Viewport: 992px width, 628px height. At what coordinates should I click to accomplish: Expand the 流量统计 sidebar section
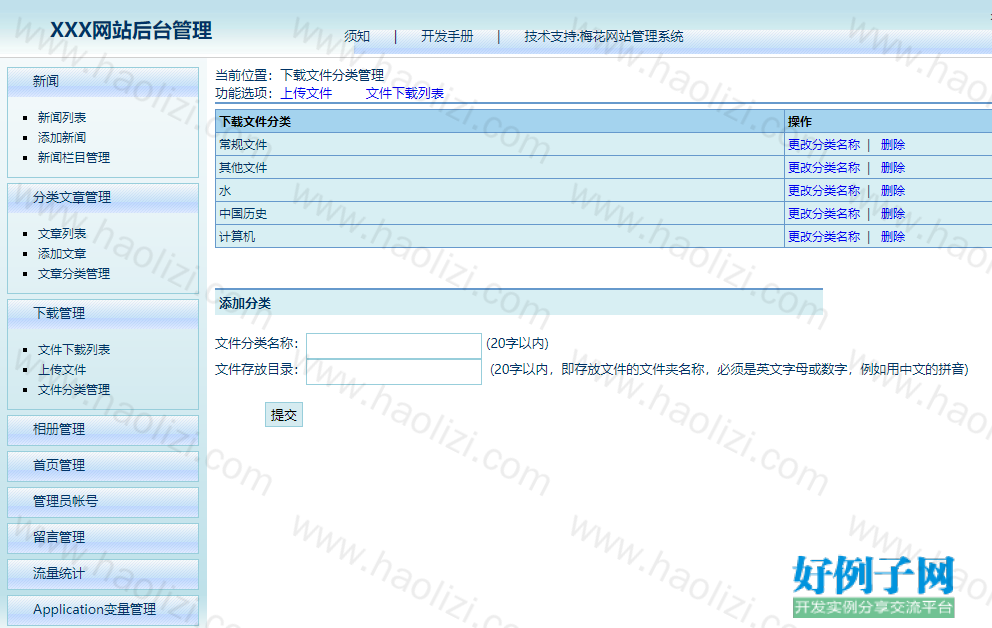tap(103, 574)
